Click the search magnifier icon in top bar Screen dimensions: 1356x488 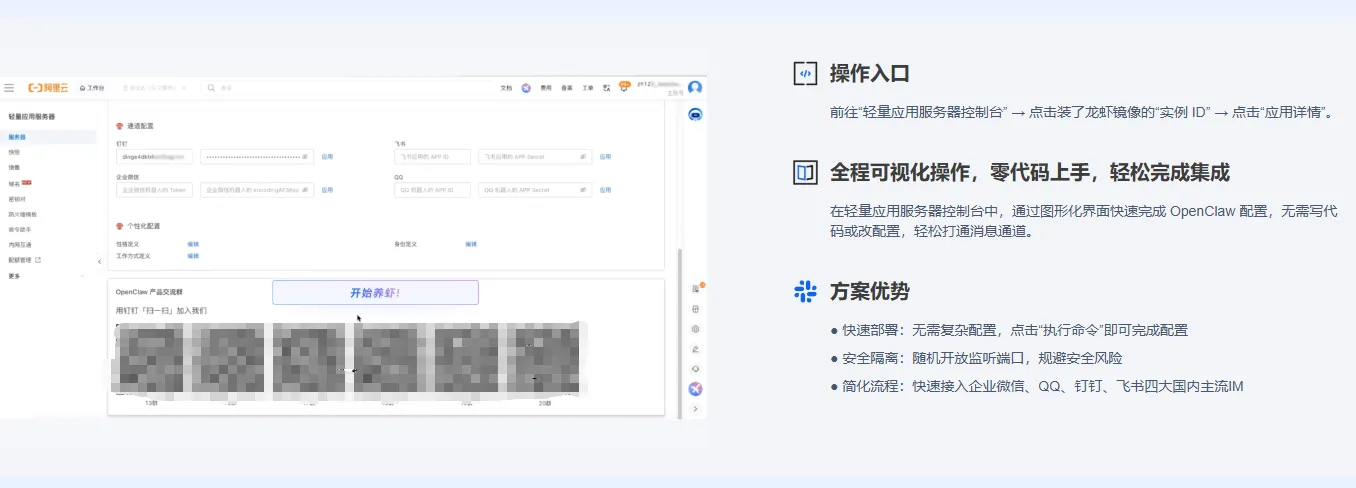click(211, 88)
